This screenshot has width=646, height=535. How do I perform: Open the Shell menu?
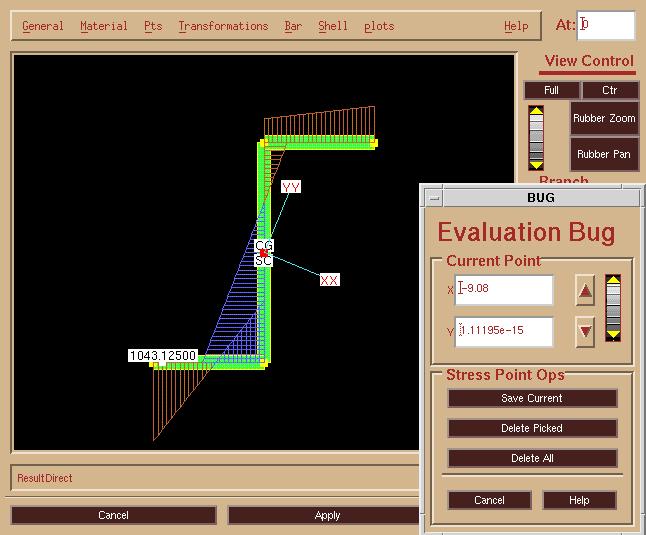point(332,26)
